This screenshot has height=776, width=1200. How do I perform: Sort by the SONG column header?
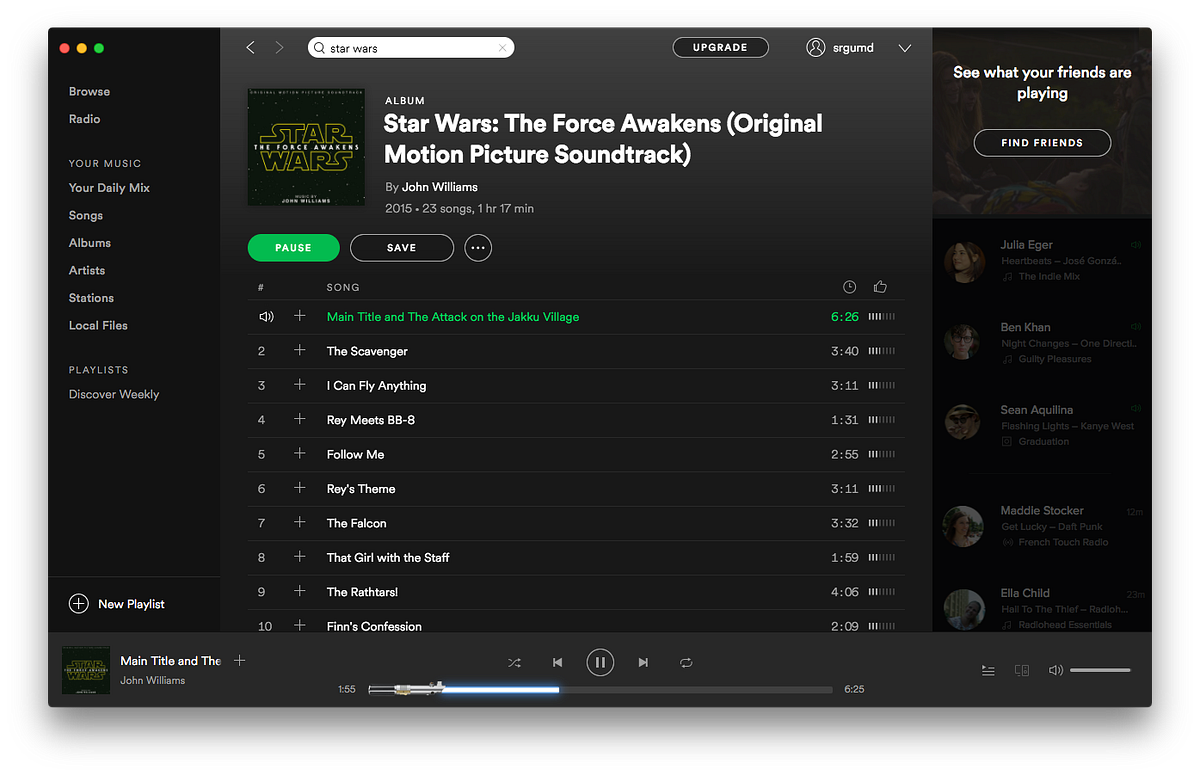(x=343, y=287)
